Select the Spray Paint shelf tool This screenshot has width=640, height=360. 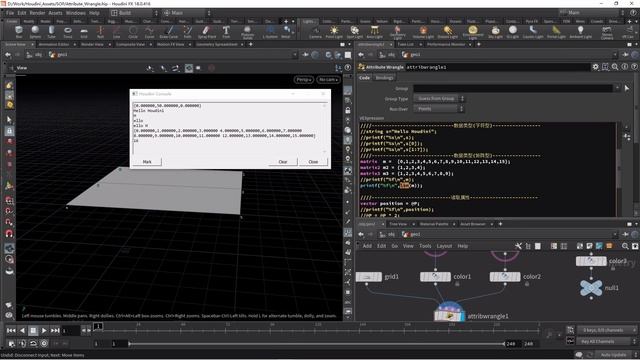click(207, 31)
